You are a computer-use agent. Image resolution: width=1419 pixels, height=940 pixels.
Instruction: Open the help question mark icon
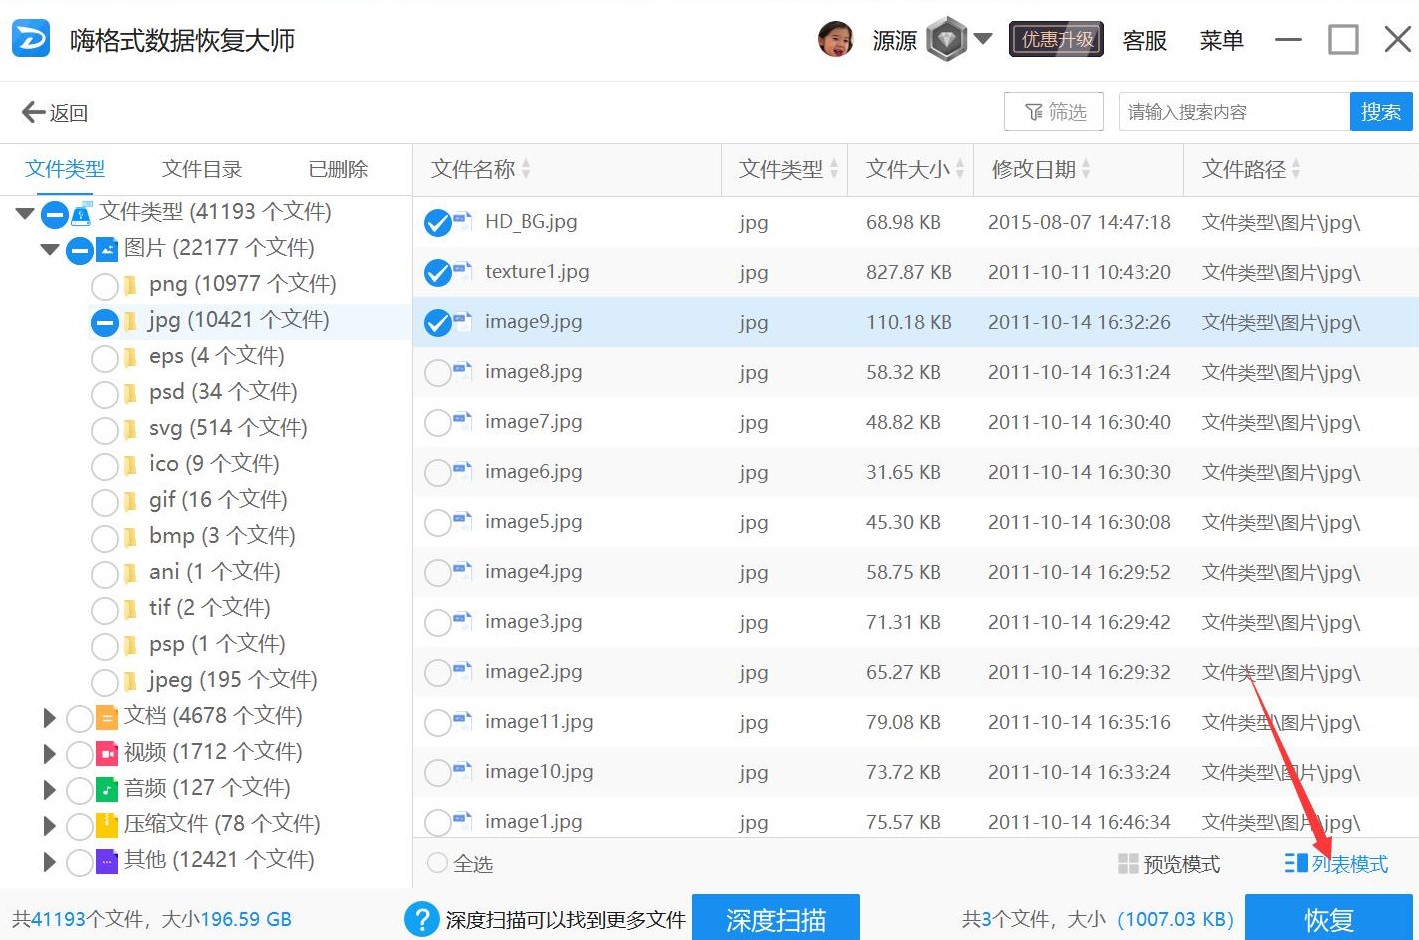click(422, 919)
